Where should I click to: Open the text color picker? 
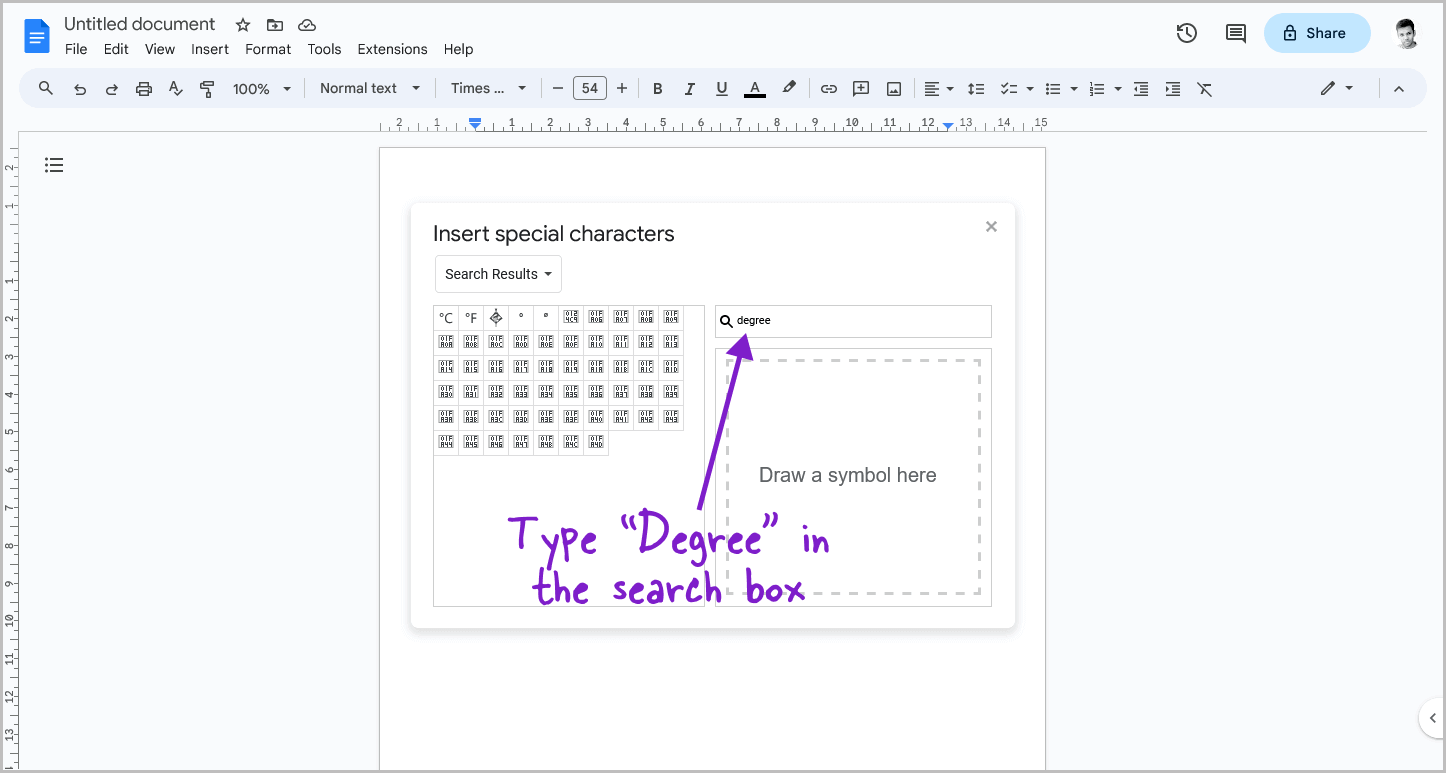[754, 88]
